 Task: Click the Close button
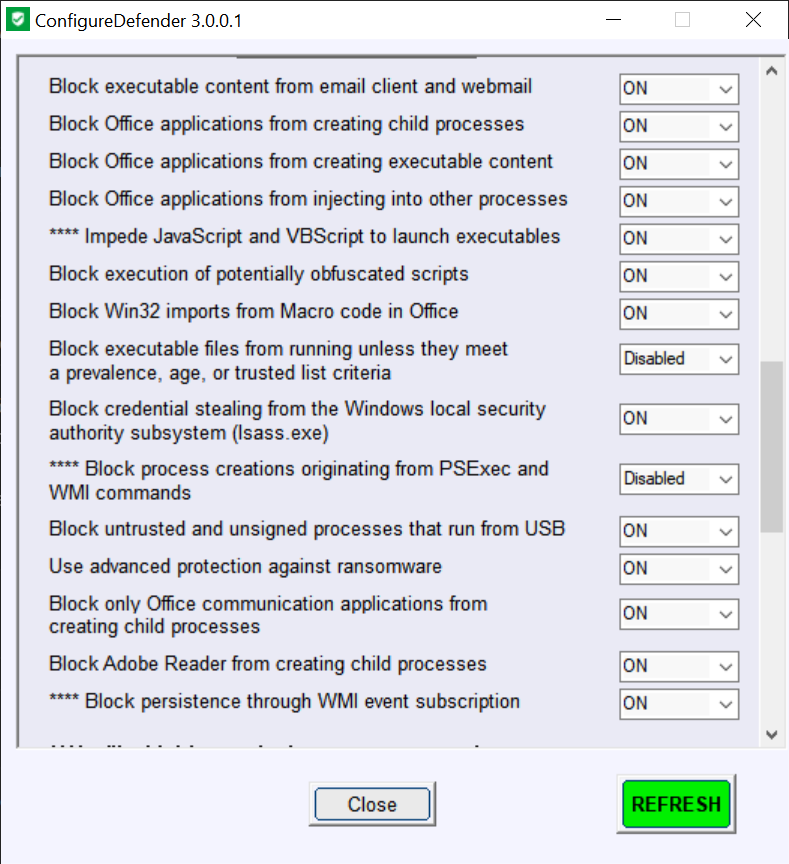click(372, 805)
